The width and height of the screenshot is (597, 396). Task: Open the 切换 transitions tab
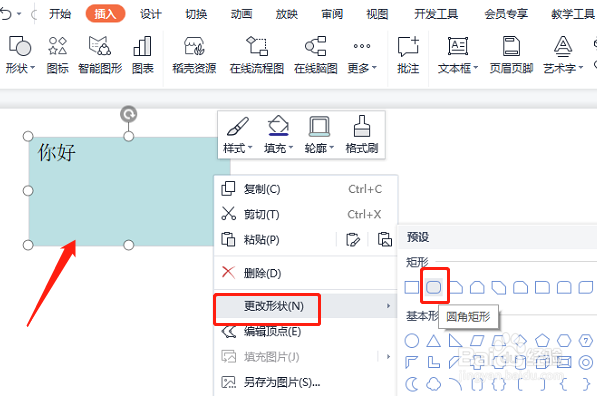[196, 14]
